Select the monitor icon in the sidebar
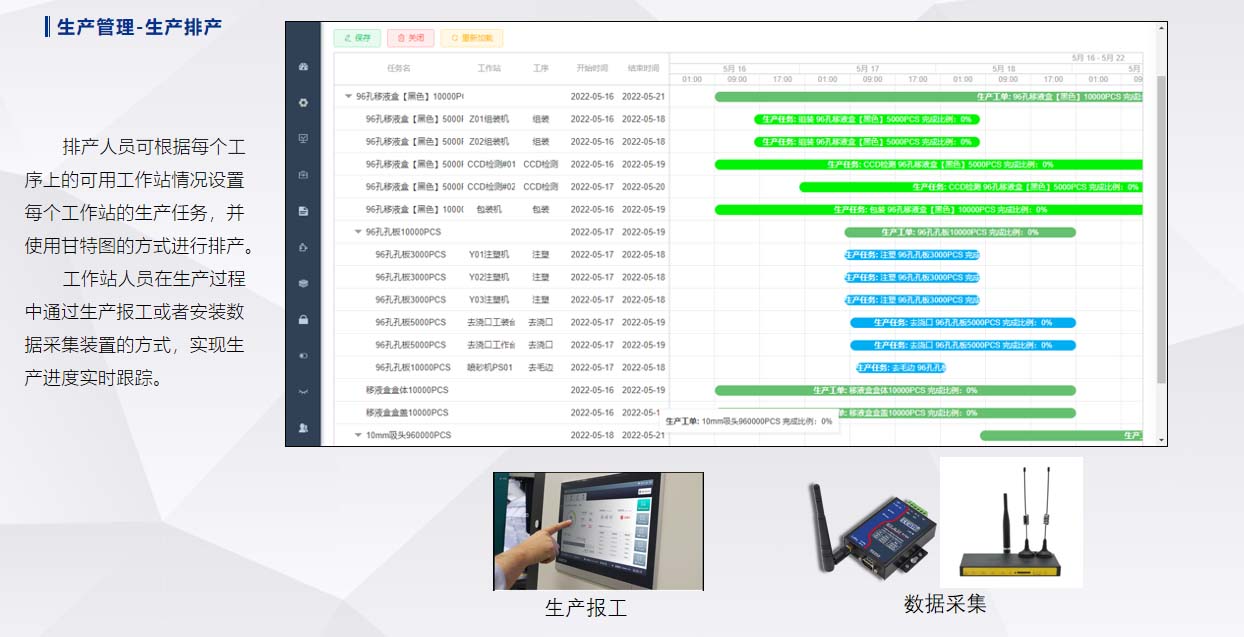This screenshot has width=1244, height=637. [x=303, y=139]
